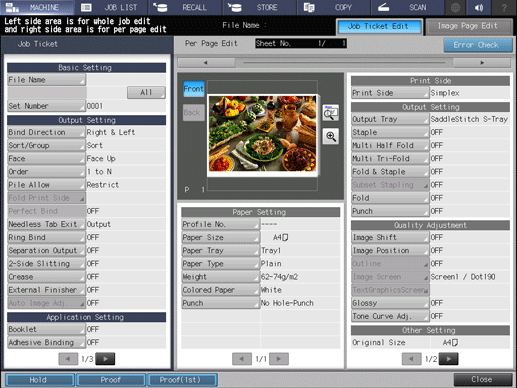Viewport: 517px width, 388px height.
Task: Open the Bind Direction setting
Action: click(46, 132)
